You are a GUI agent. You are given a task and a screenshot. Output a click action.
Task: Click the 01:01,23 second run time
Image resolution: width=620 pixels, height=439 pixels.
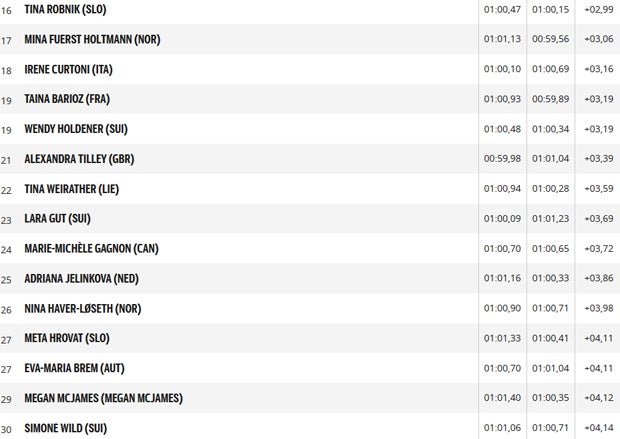(x=551, y=219)
